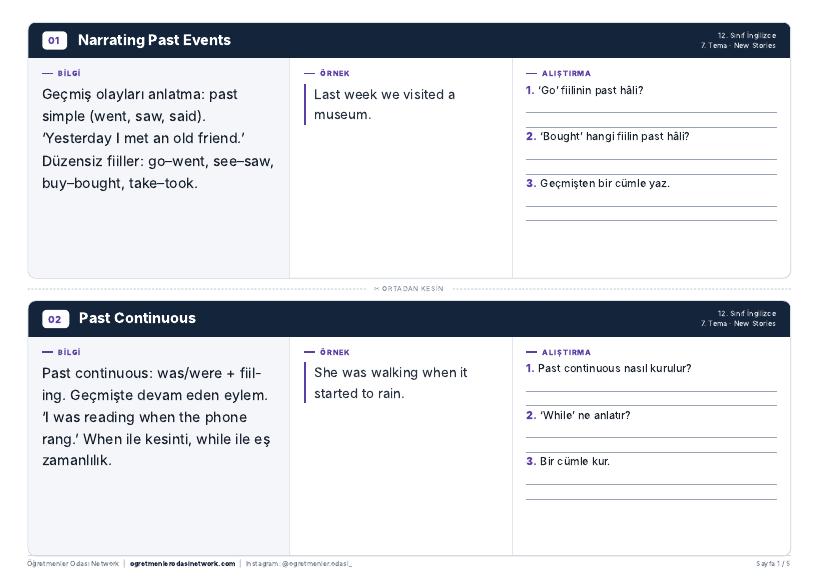Click the BİLGİ label in the first card
The width and height of the screenshot is (819, 579).
68,73
